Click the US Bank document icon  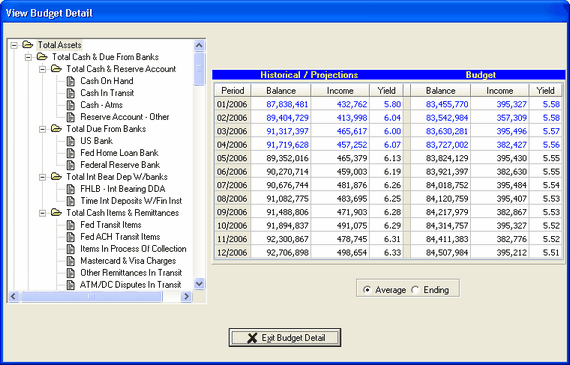click(71, 141)
